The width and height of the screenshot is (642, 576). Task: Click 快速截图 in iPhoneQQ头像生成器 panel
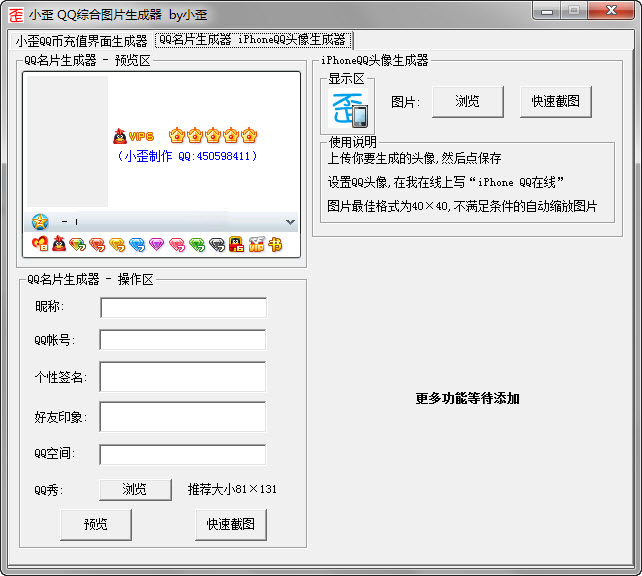point(556,101)
